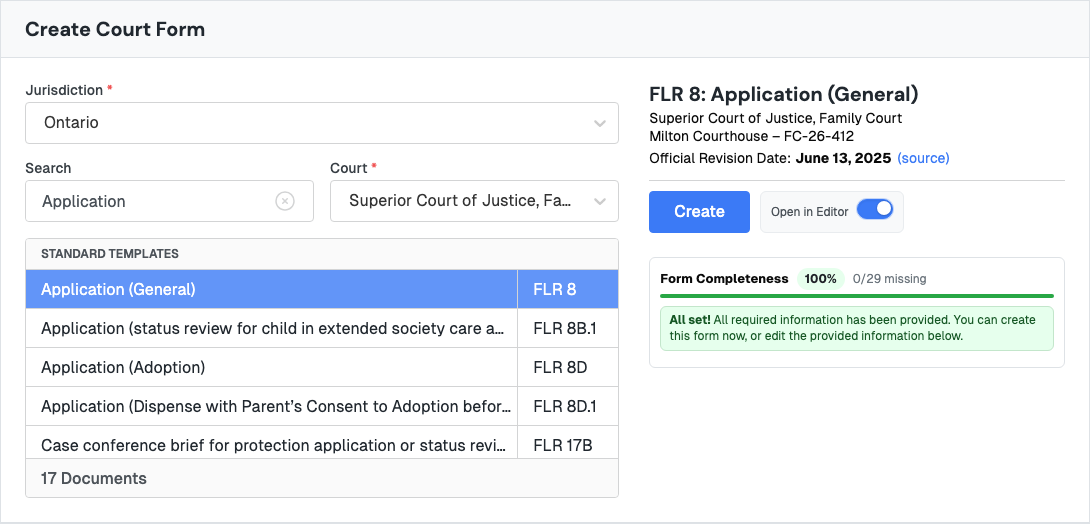Click Milton Courthouse – FC-26-412 text

[x=751, y=136]
